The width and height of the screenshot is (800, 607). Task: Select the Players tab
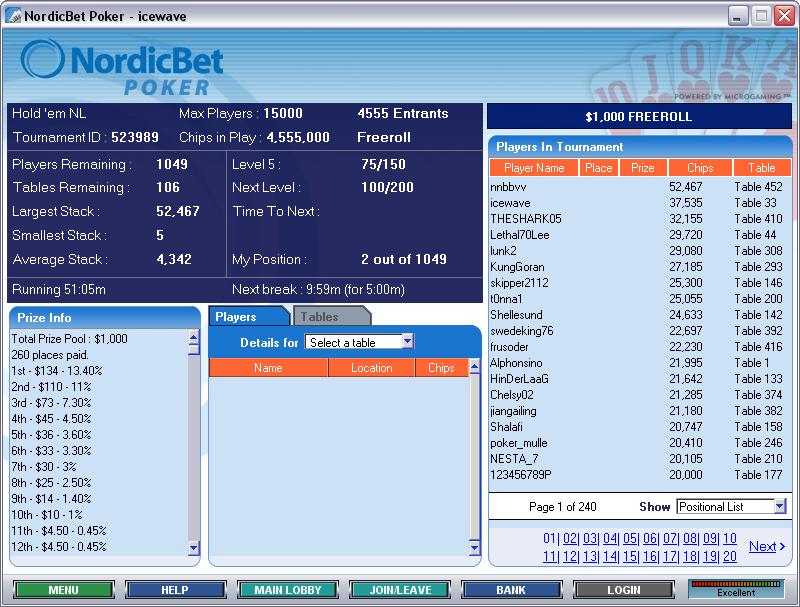247,317
